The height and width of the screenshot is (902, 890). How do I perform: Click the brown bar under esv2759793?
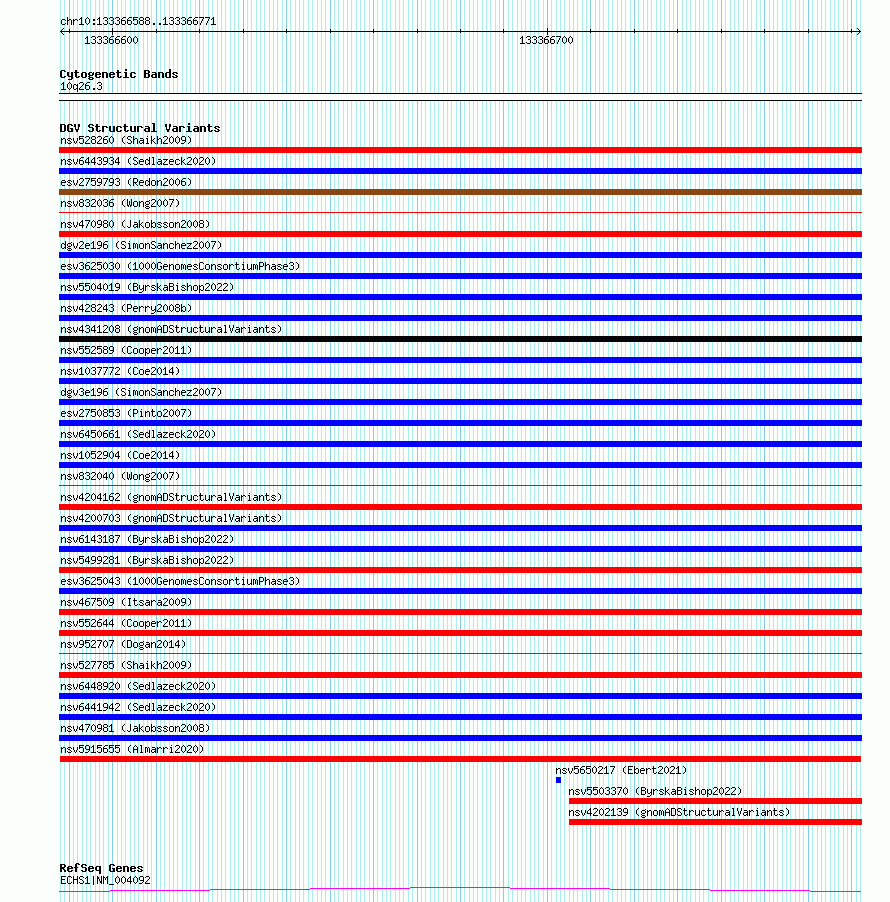click(x=460, y=192)
